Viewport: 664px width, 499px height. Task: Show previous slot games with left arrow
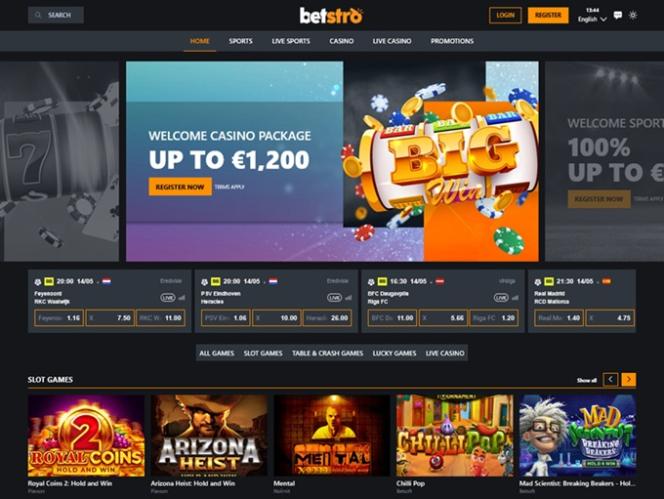(x=611, y=380)
